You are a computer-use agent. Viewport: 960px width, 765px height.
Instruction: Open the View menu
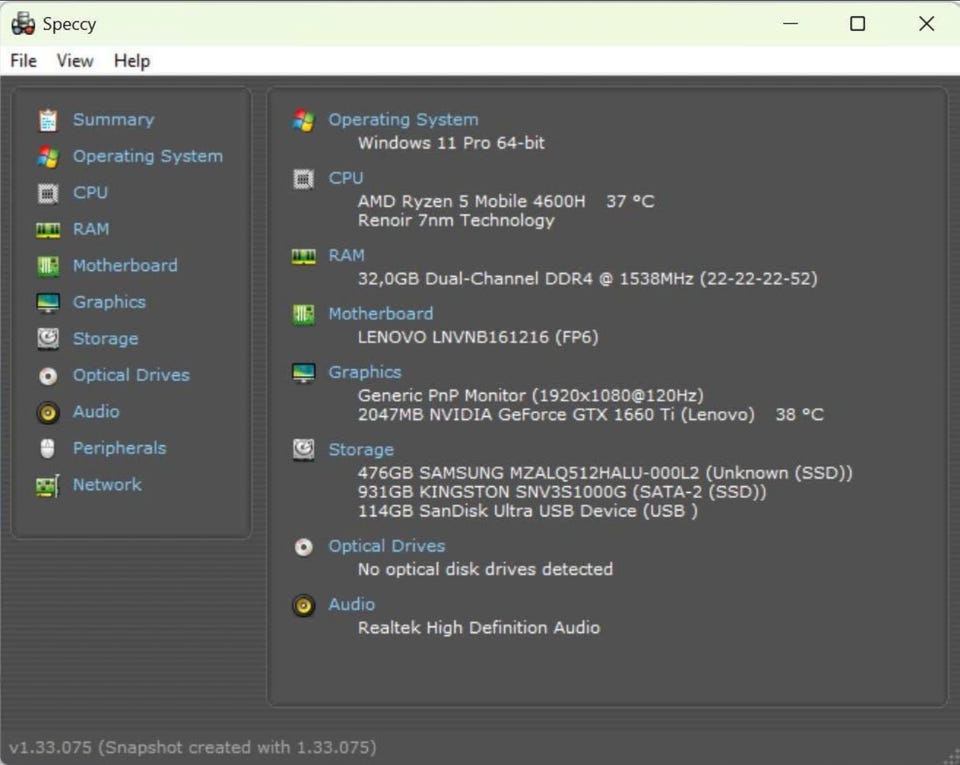pyautogui.click(x=75, y=61)
